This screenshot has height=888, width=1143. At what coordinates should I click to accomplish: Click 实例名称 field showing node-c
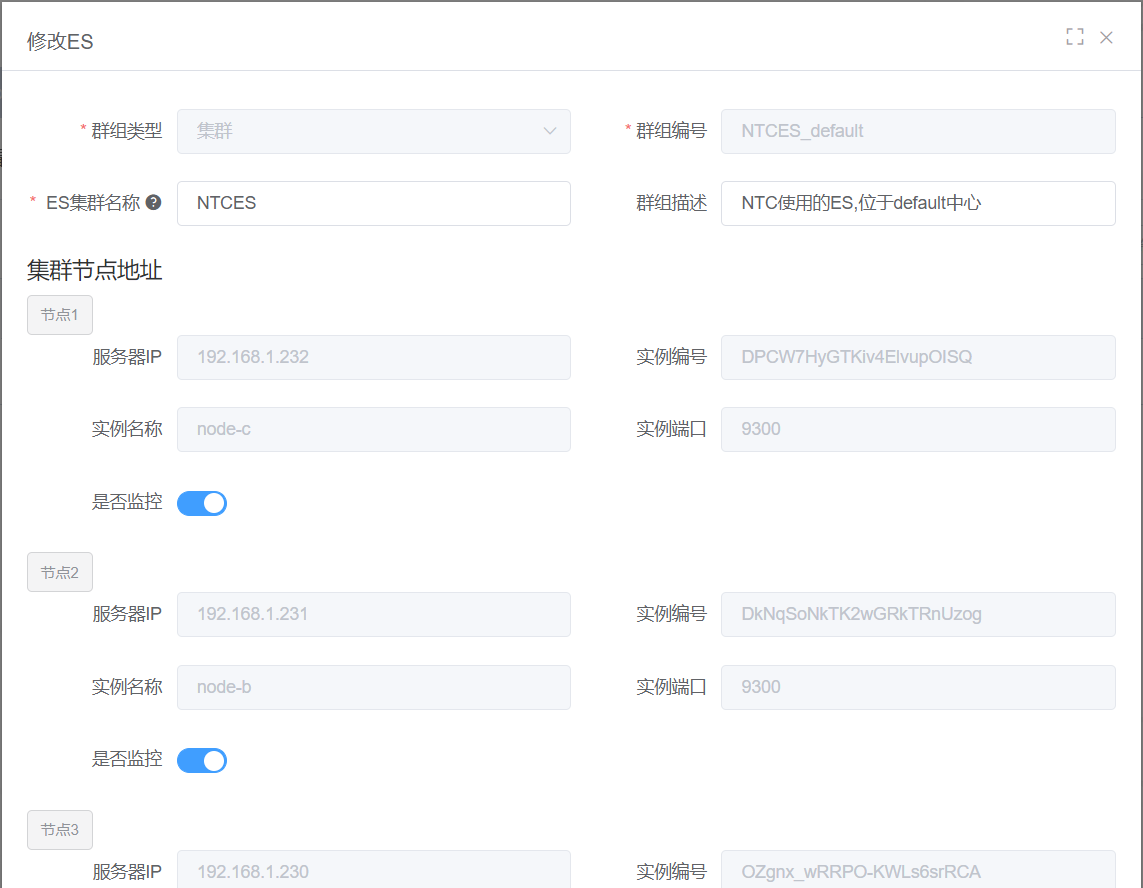(373, 429)
